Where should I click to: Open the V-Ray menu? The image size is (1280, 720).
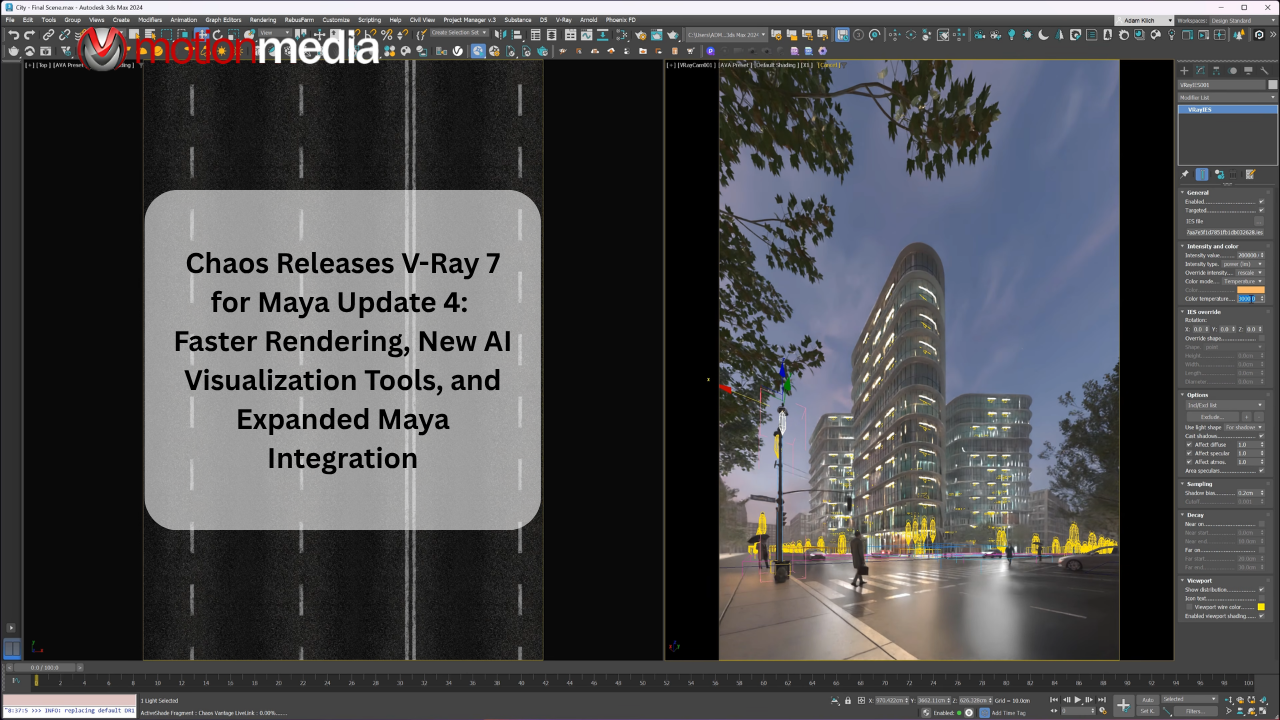(x=564, y=20)
